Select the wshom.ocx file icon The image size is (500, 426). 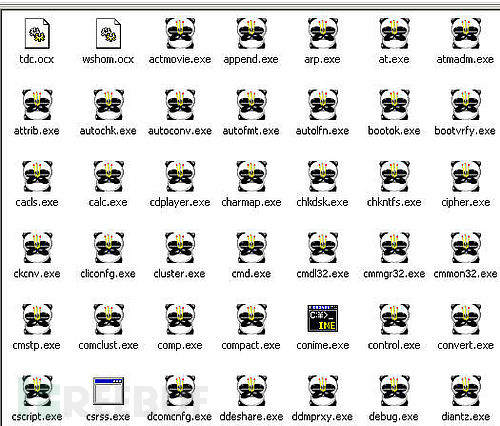[x=108, y=33]
